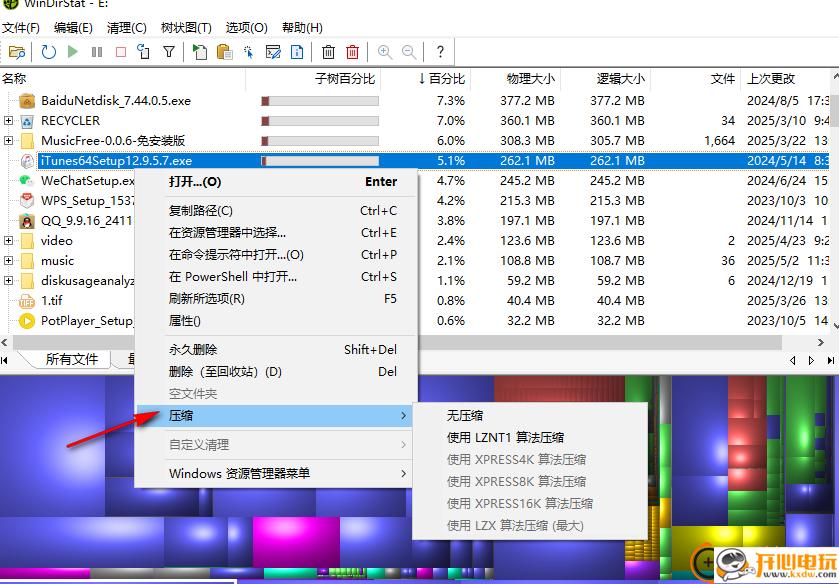
Task: Click the Help question mark icon
Action: 437,52
